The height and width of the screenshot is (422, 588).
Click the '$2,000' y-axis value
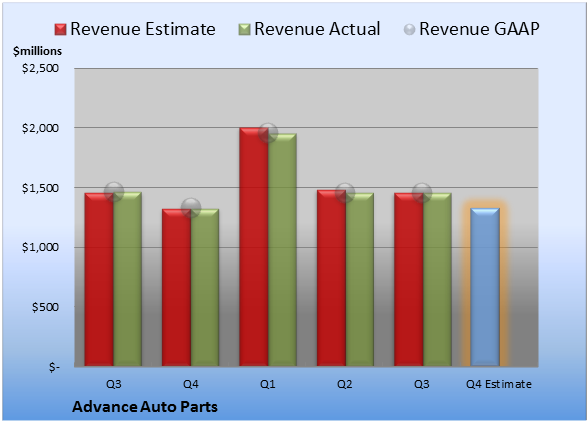(x=40, y=128)
